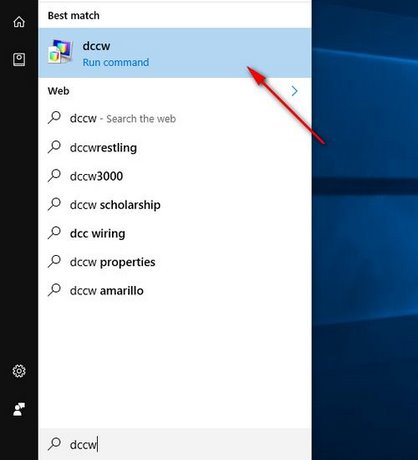
Task: Pick the dccw amarillo suggestion
Action: point(175,290)
